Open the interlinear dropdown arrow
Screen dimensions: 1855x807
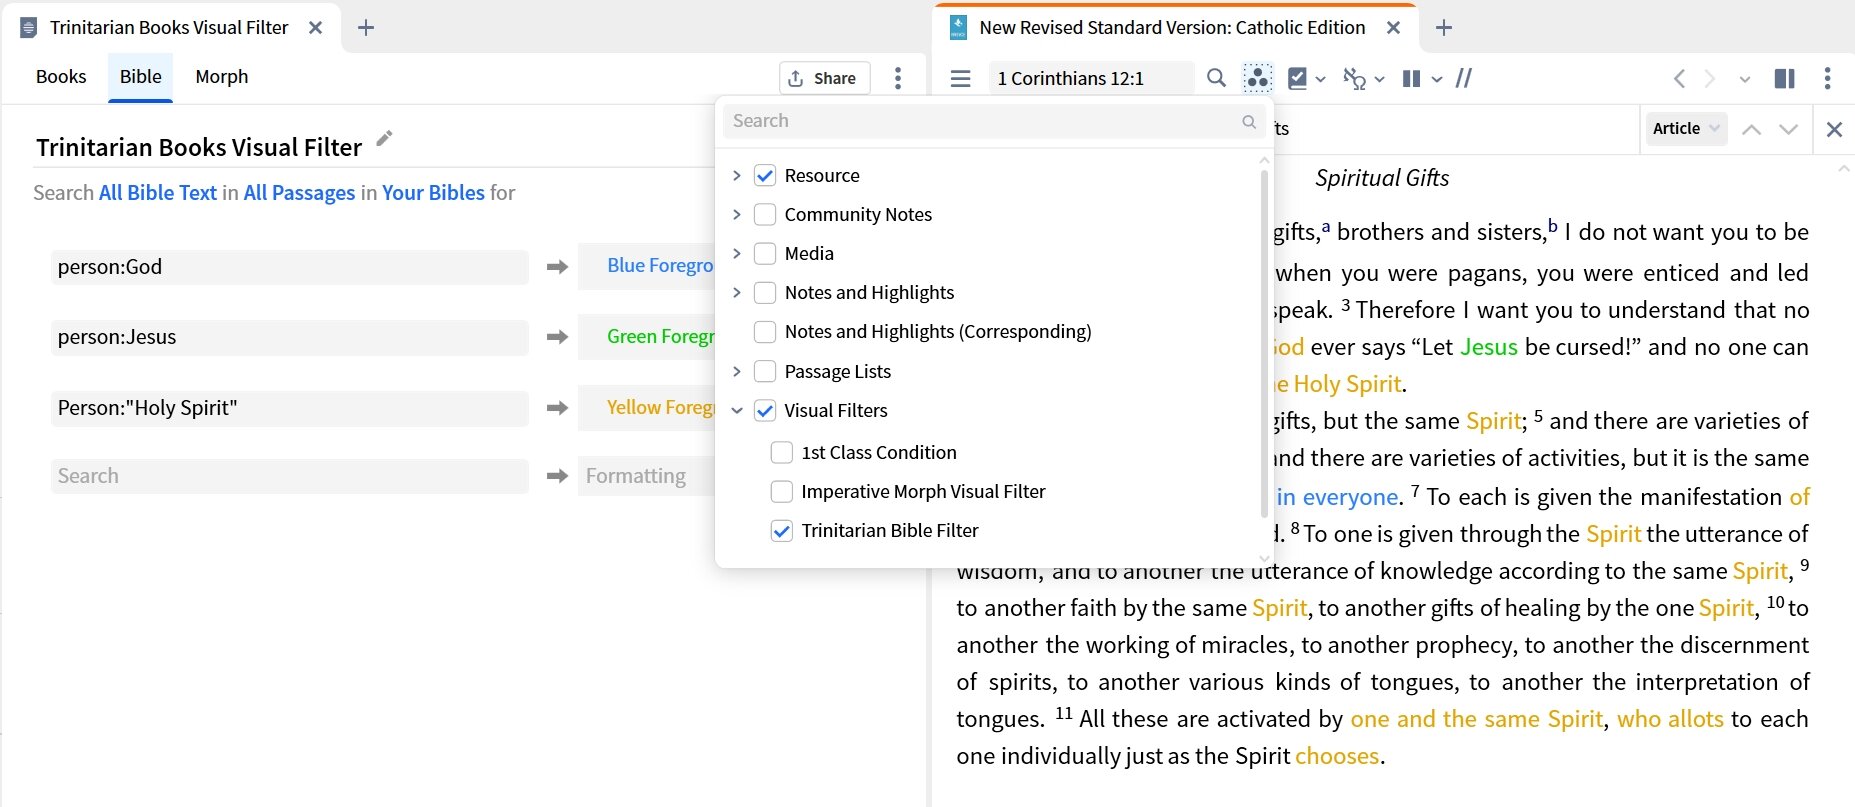coord(1380,79)
